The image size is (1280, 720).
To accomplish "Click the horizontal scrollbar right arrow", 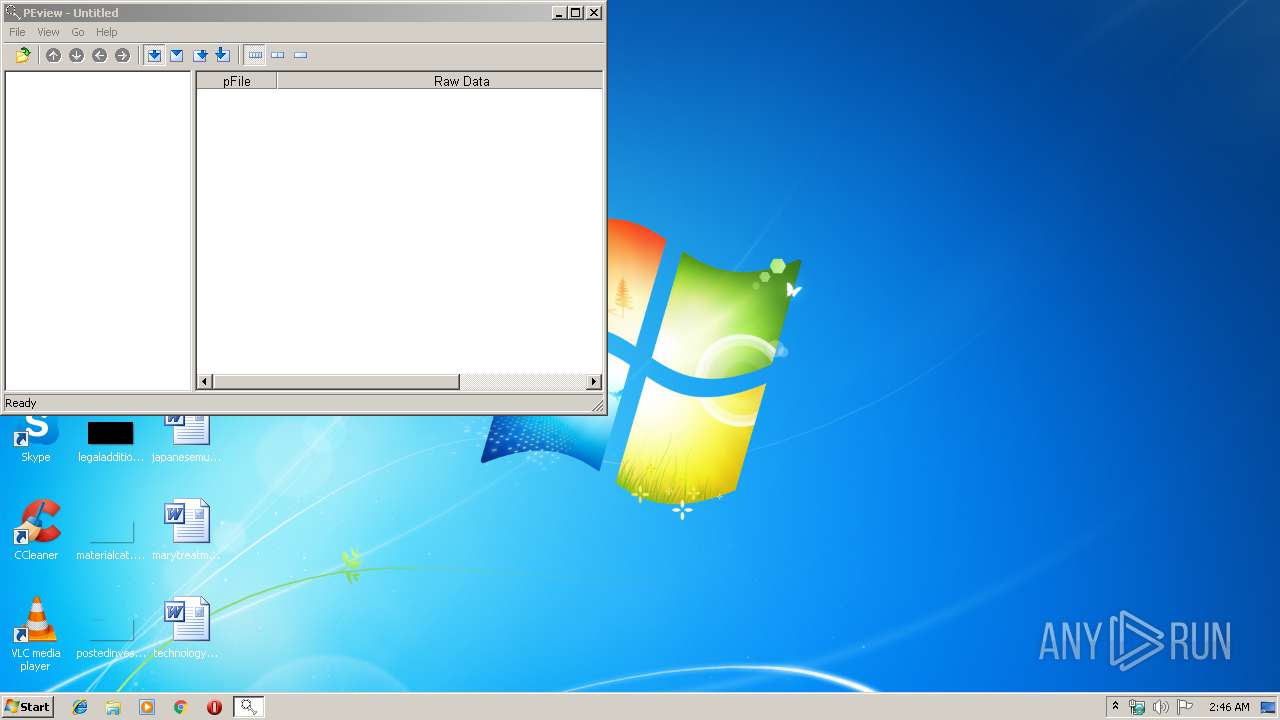I will pos(594,382).
